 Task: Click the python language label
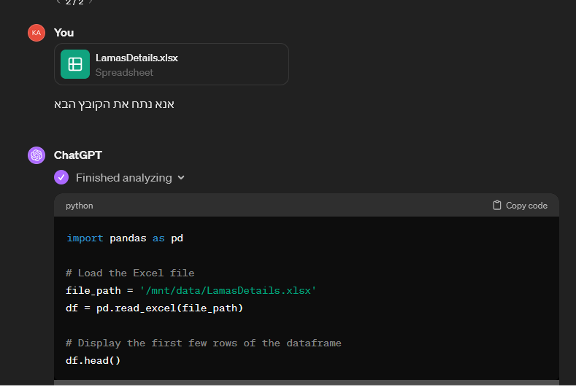point(79,206)
